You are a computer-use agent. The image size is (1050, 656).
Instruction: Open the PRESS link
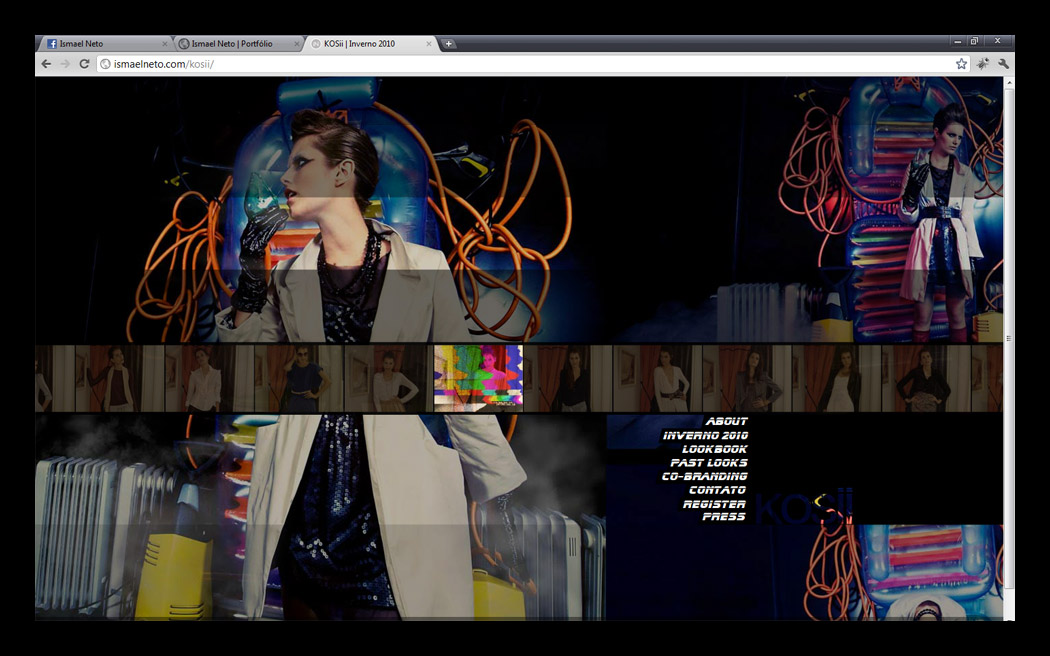tap(724, 517)
